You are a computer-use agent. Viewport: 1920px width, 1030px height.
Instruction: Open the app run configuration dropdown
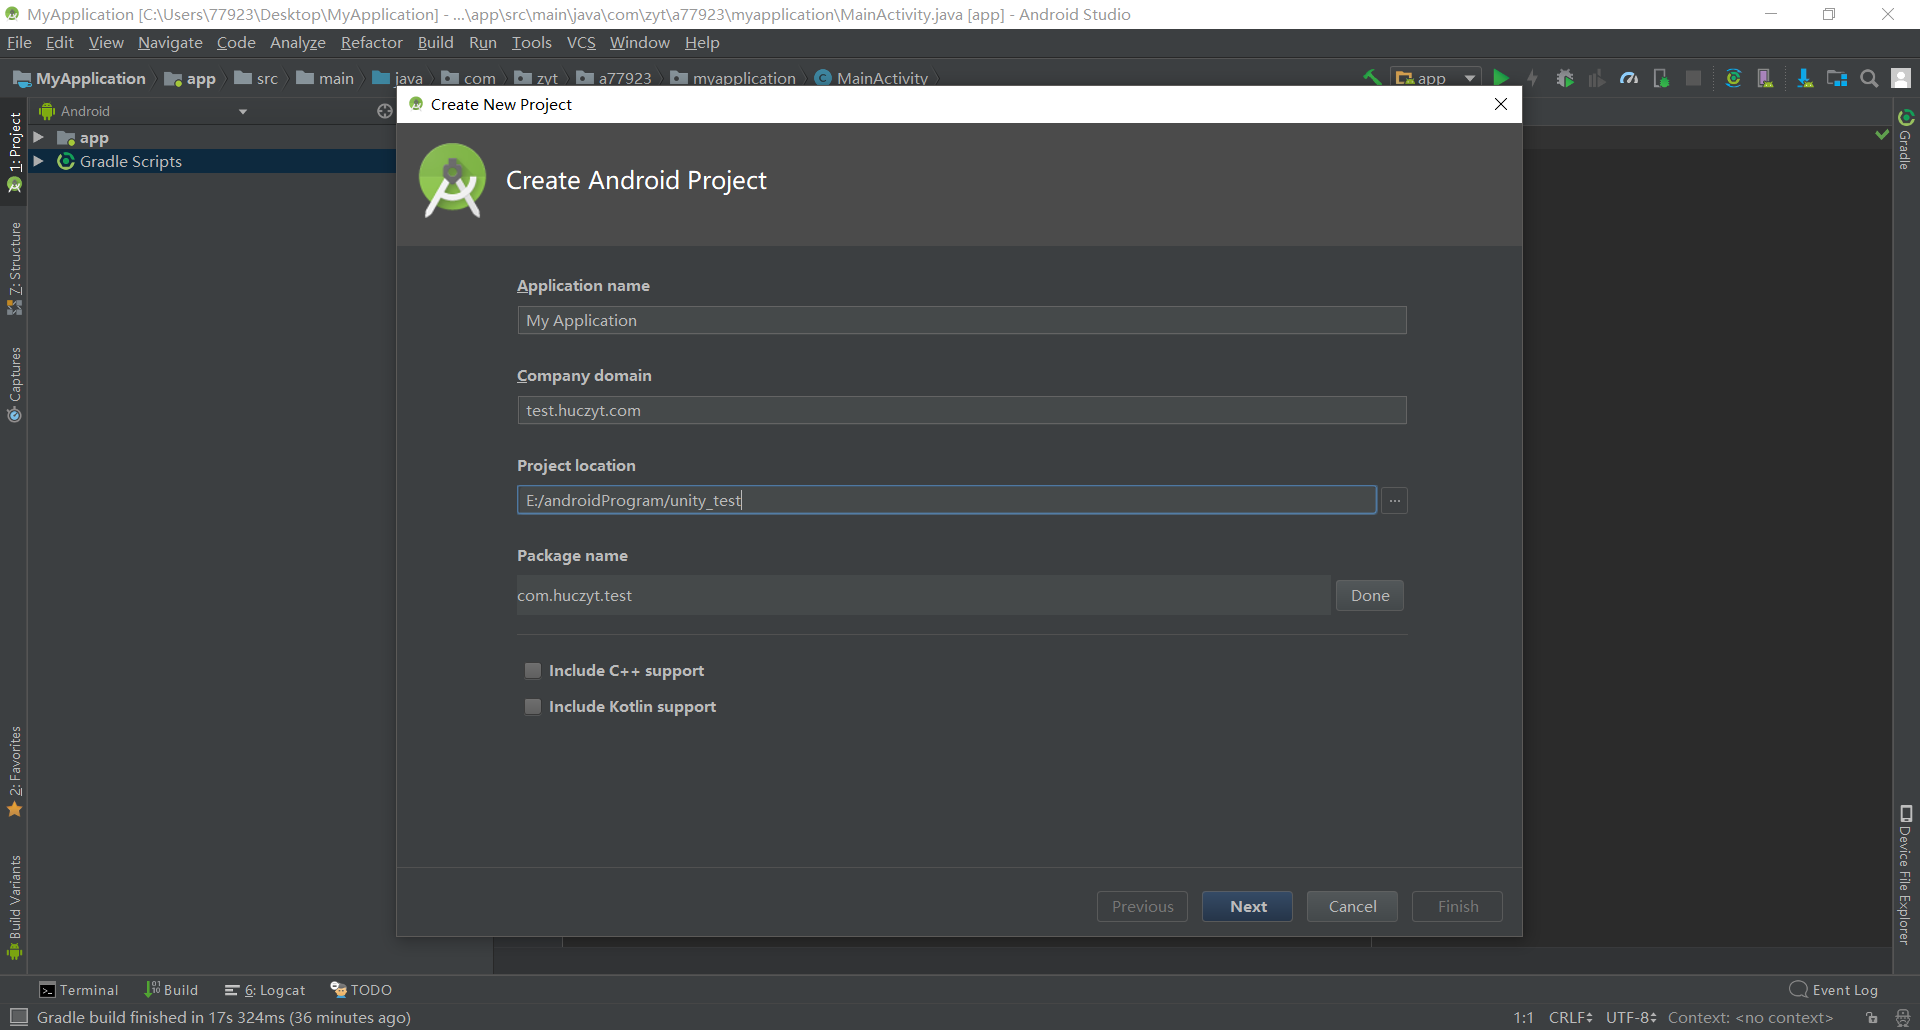(1436, 78)
